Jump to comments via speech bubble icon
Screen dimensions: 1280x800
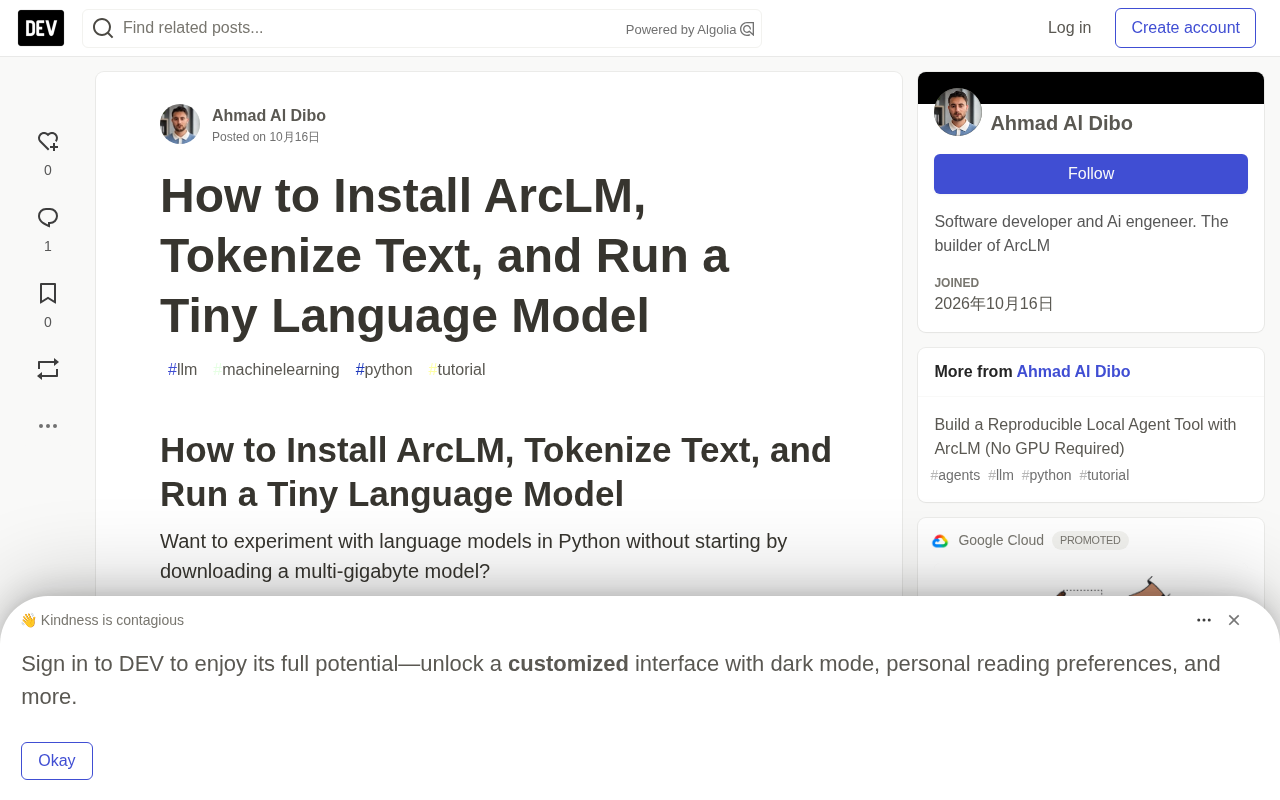(48, 218)
